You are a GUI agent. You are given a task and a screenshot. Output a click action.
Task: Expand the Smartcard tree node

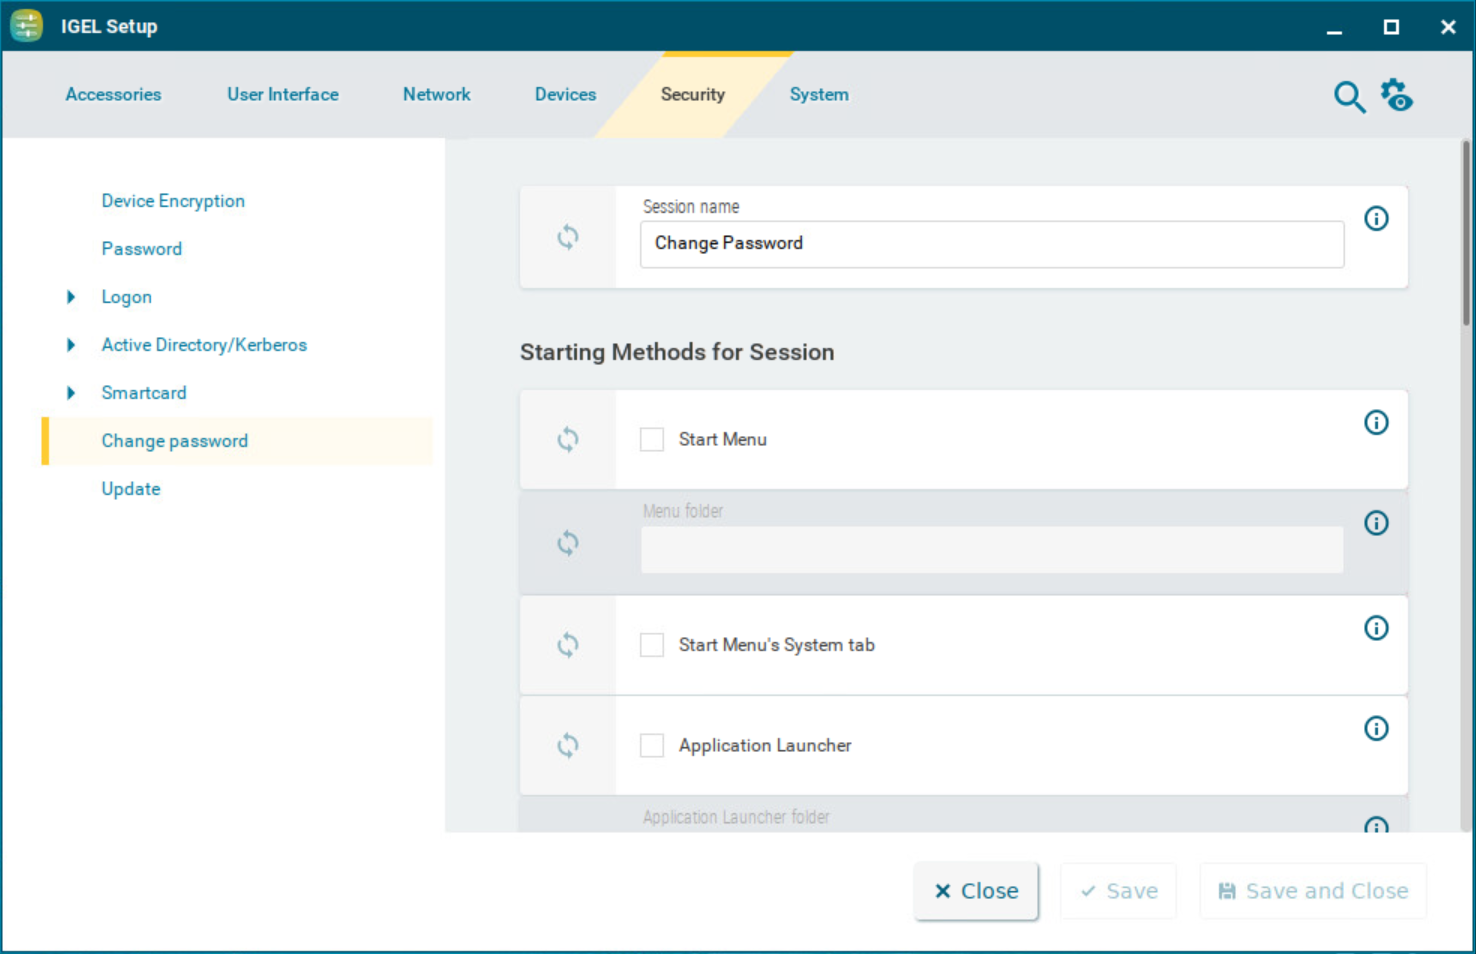click(71, 393)
